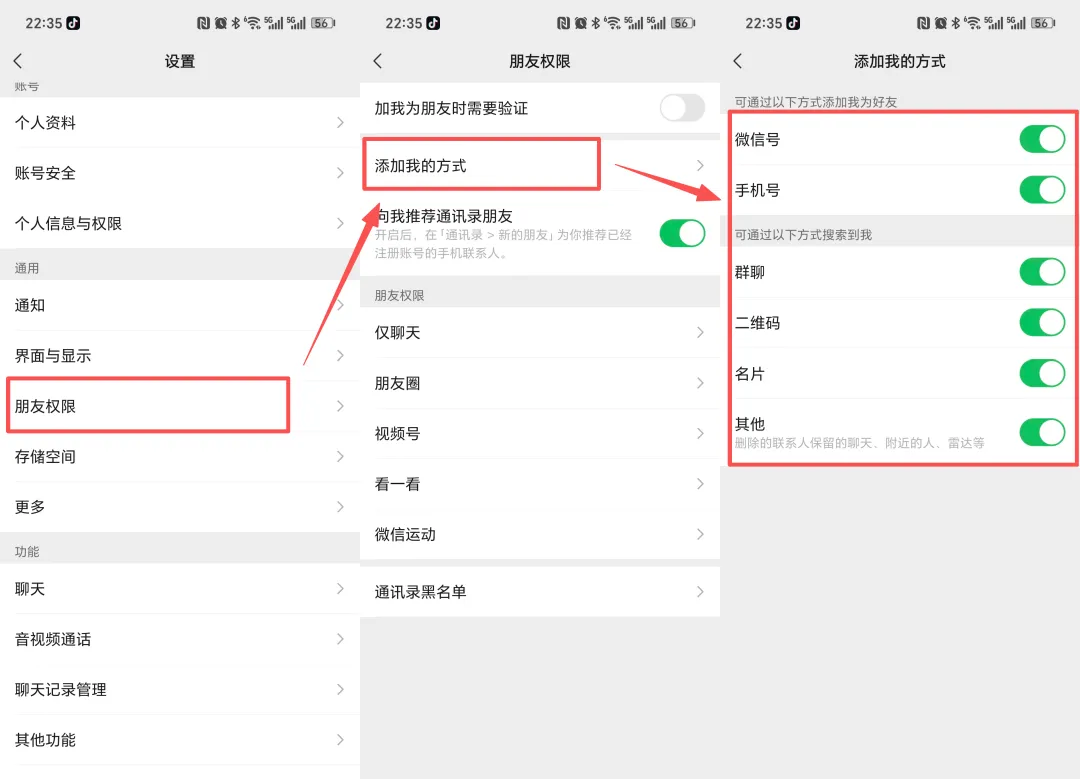Open chevron next to 更多
Viewport: 1080px width, 779px height.
tap(340, 507)
